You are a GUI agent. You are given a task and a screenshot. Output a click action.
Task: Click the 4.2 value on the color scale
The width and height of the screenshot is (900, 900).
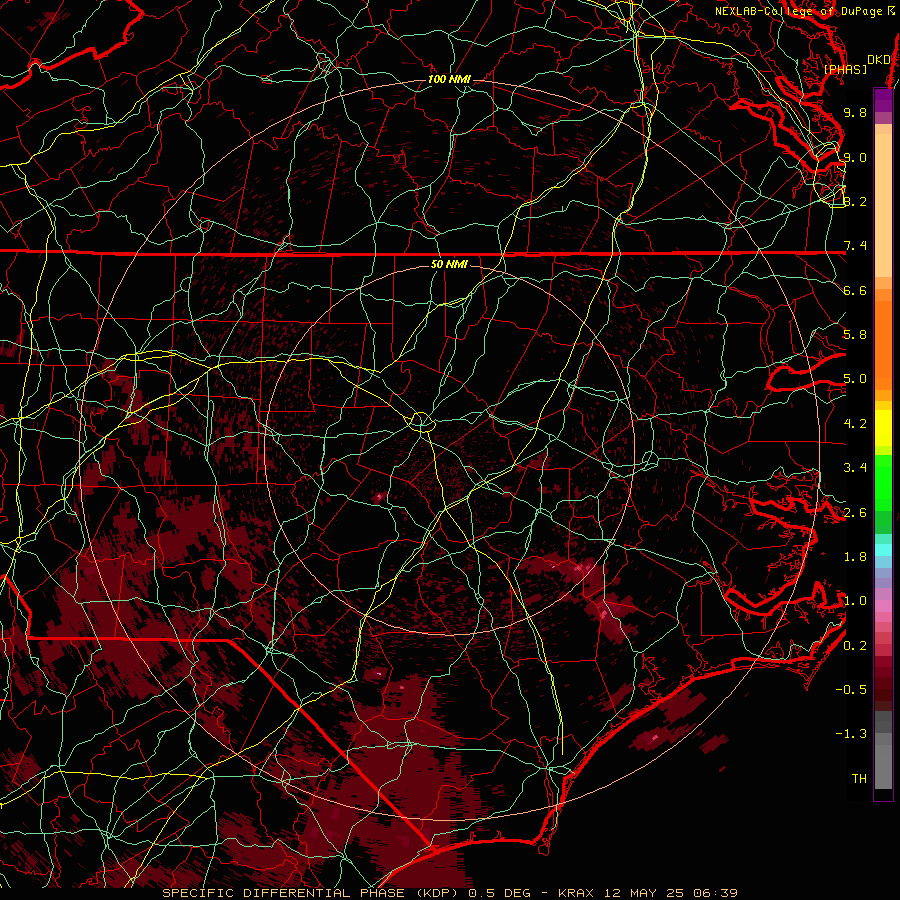click(x=855, y=424)
